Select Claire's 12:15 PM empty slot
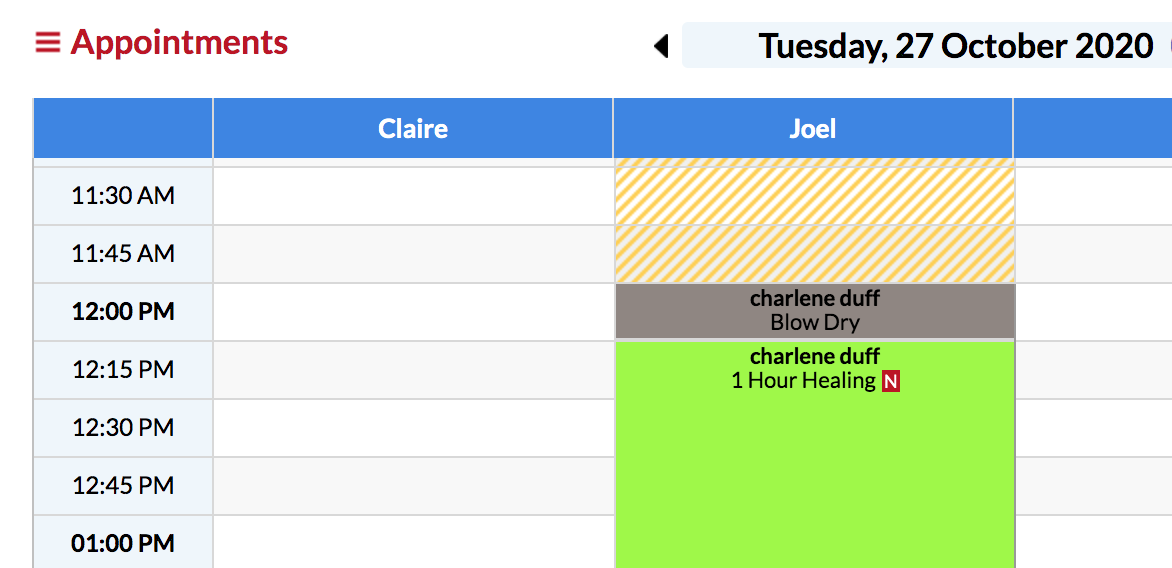1172x568 pixels. coord(413,370)
